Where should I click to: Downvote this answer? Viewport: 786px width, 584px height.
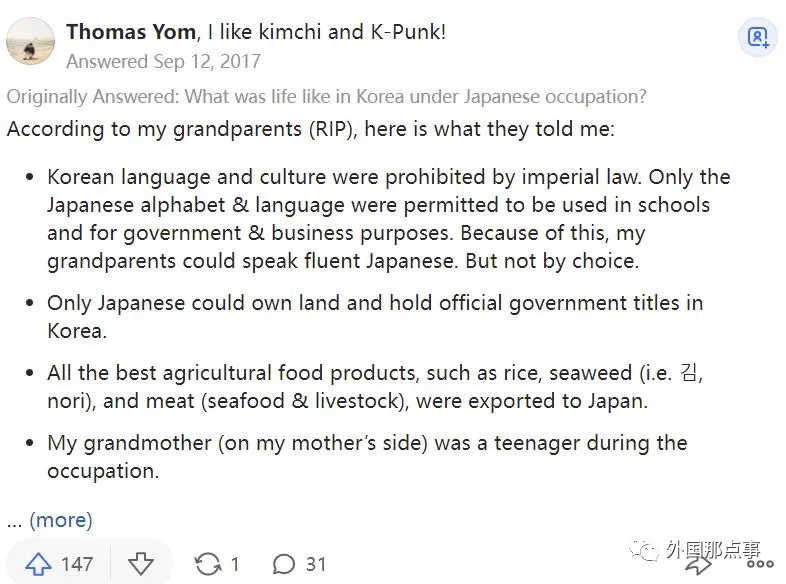(x=141, y=564)
